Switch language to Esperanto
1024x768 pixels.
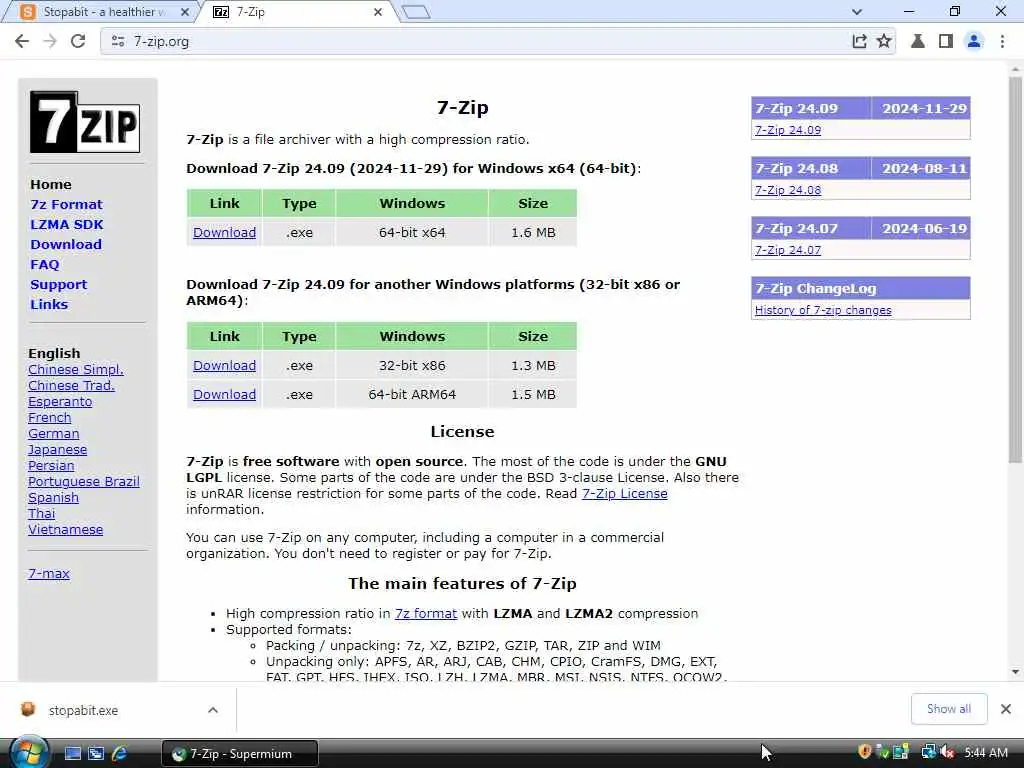pyautogui.click(x=60, y=402)
